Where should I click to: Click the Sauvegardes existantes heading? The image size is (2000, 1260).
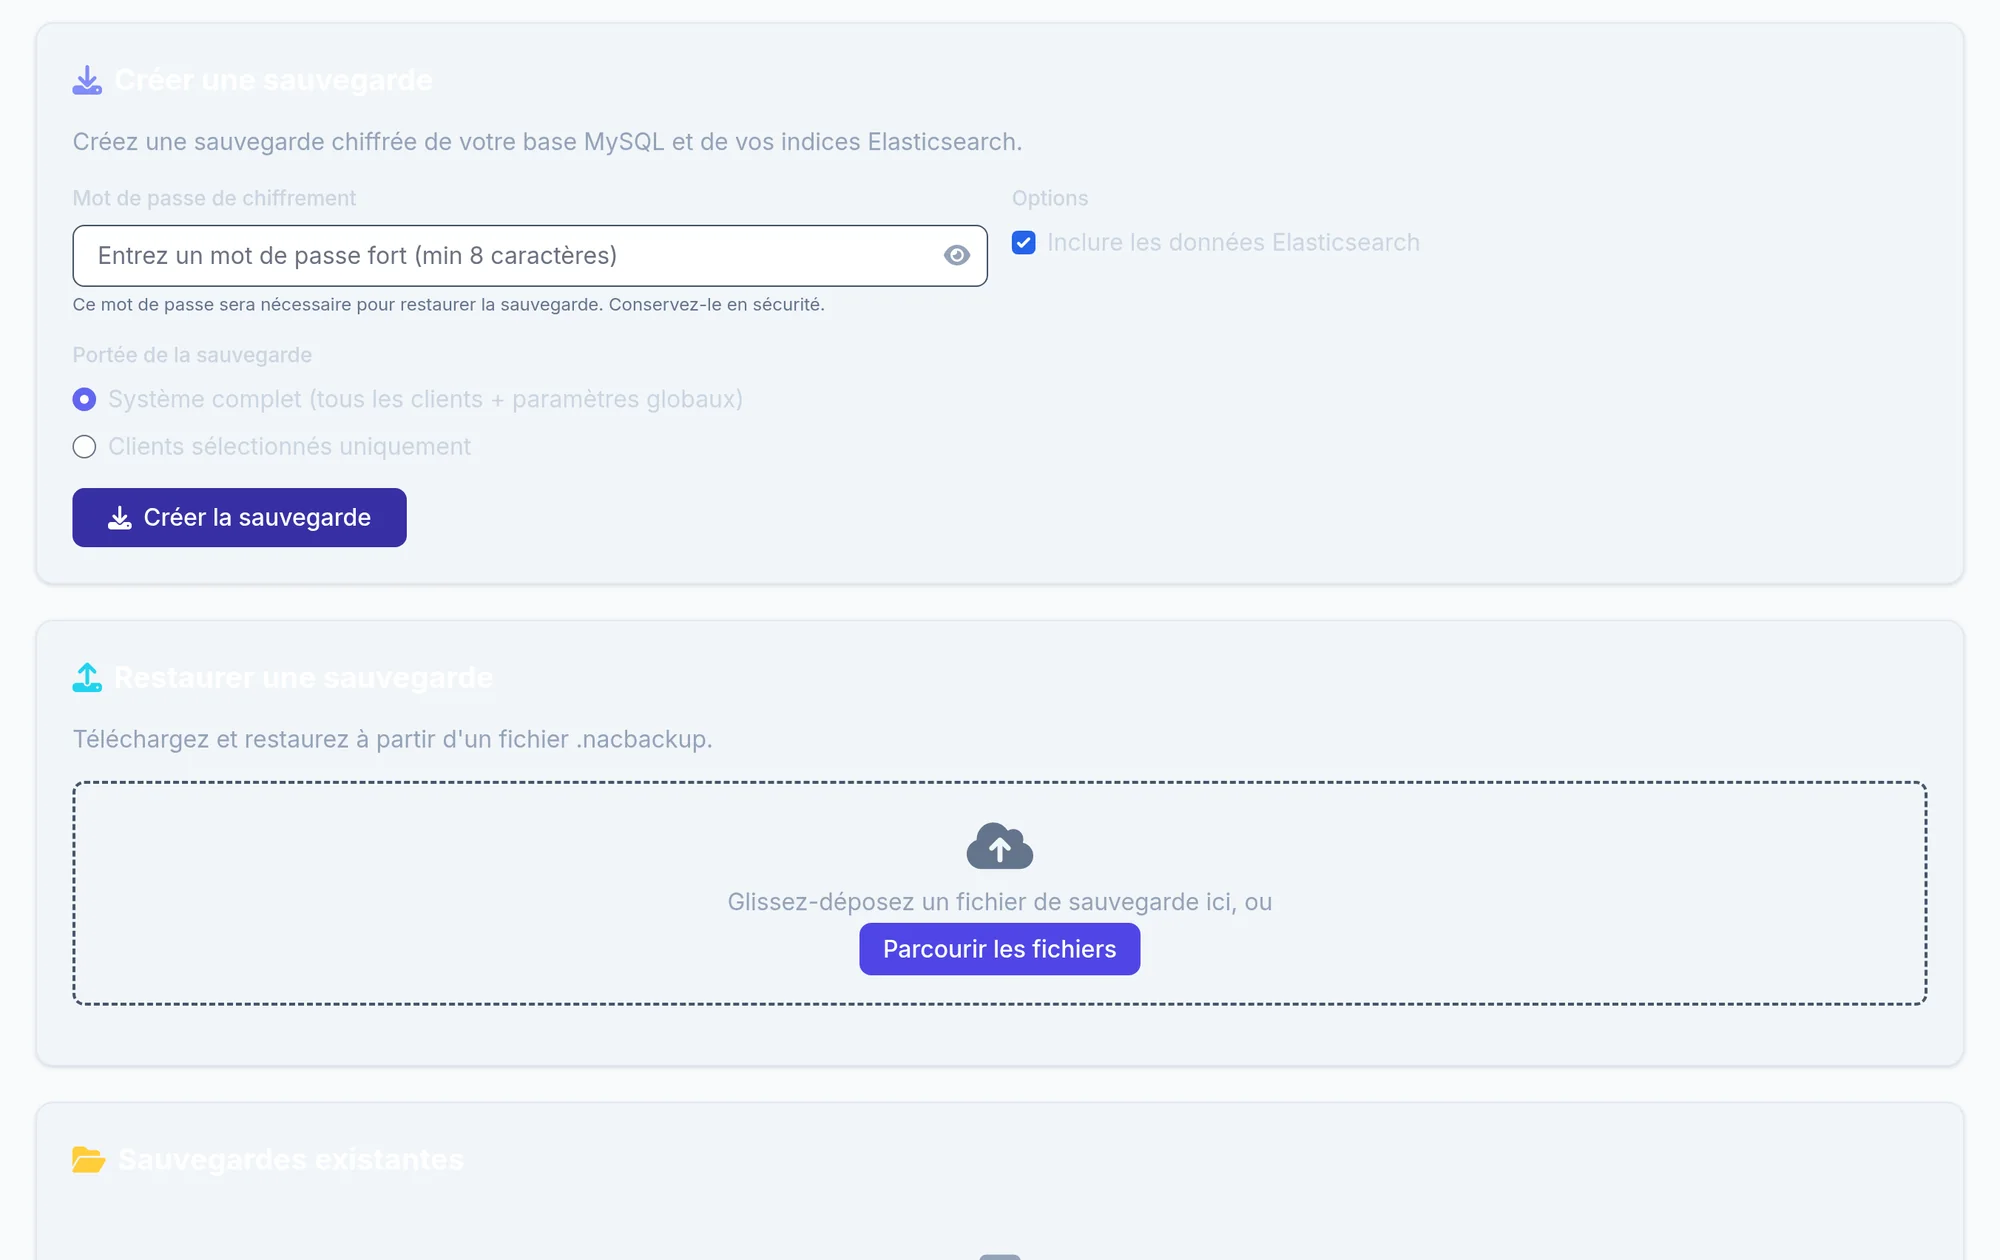(291, 1160)
